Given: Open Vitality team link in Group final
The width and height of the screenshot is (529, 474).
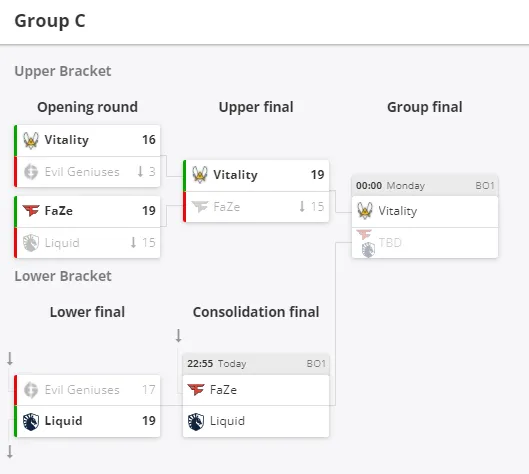Looking at the screenshot, I should coord(398,211).
